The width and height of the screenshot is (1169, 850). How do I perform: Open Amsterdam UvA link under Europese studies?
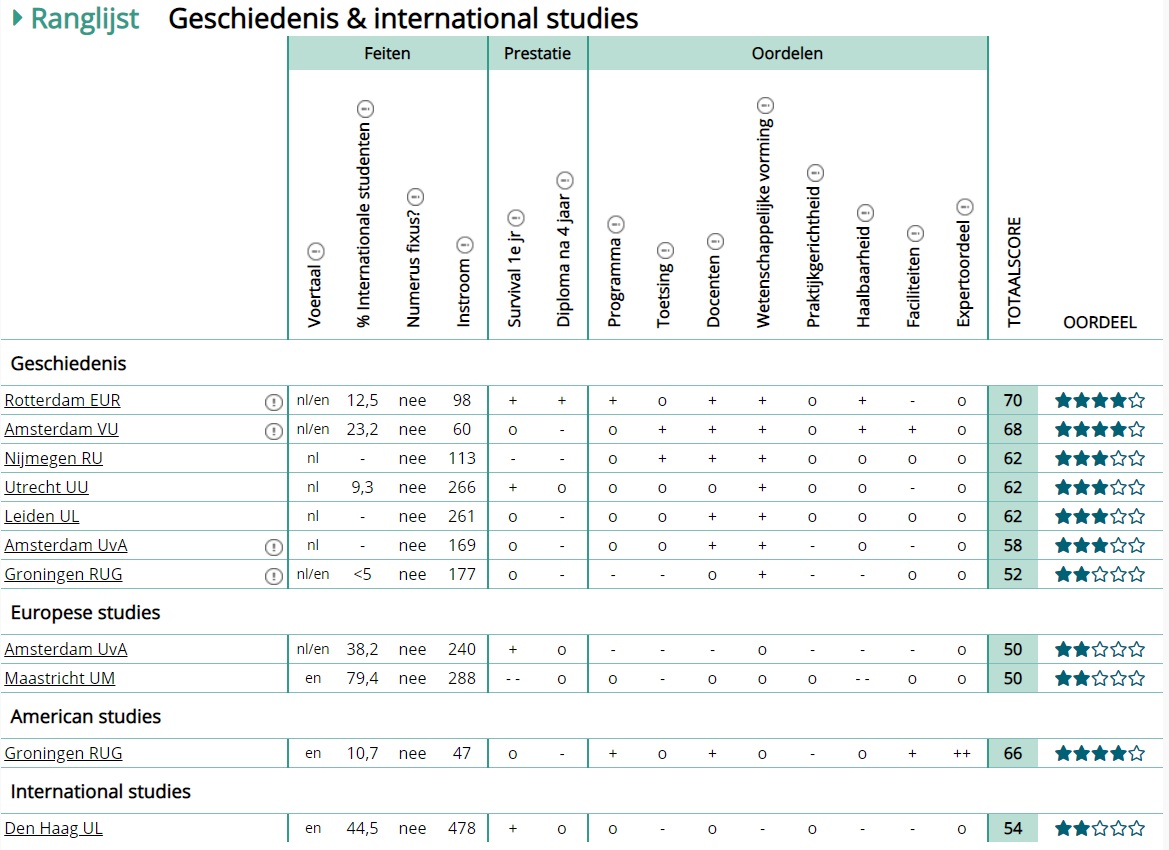66,649
